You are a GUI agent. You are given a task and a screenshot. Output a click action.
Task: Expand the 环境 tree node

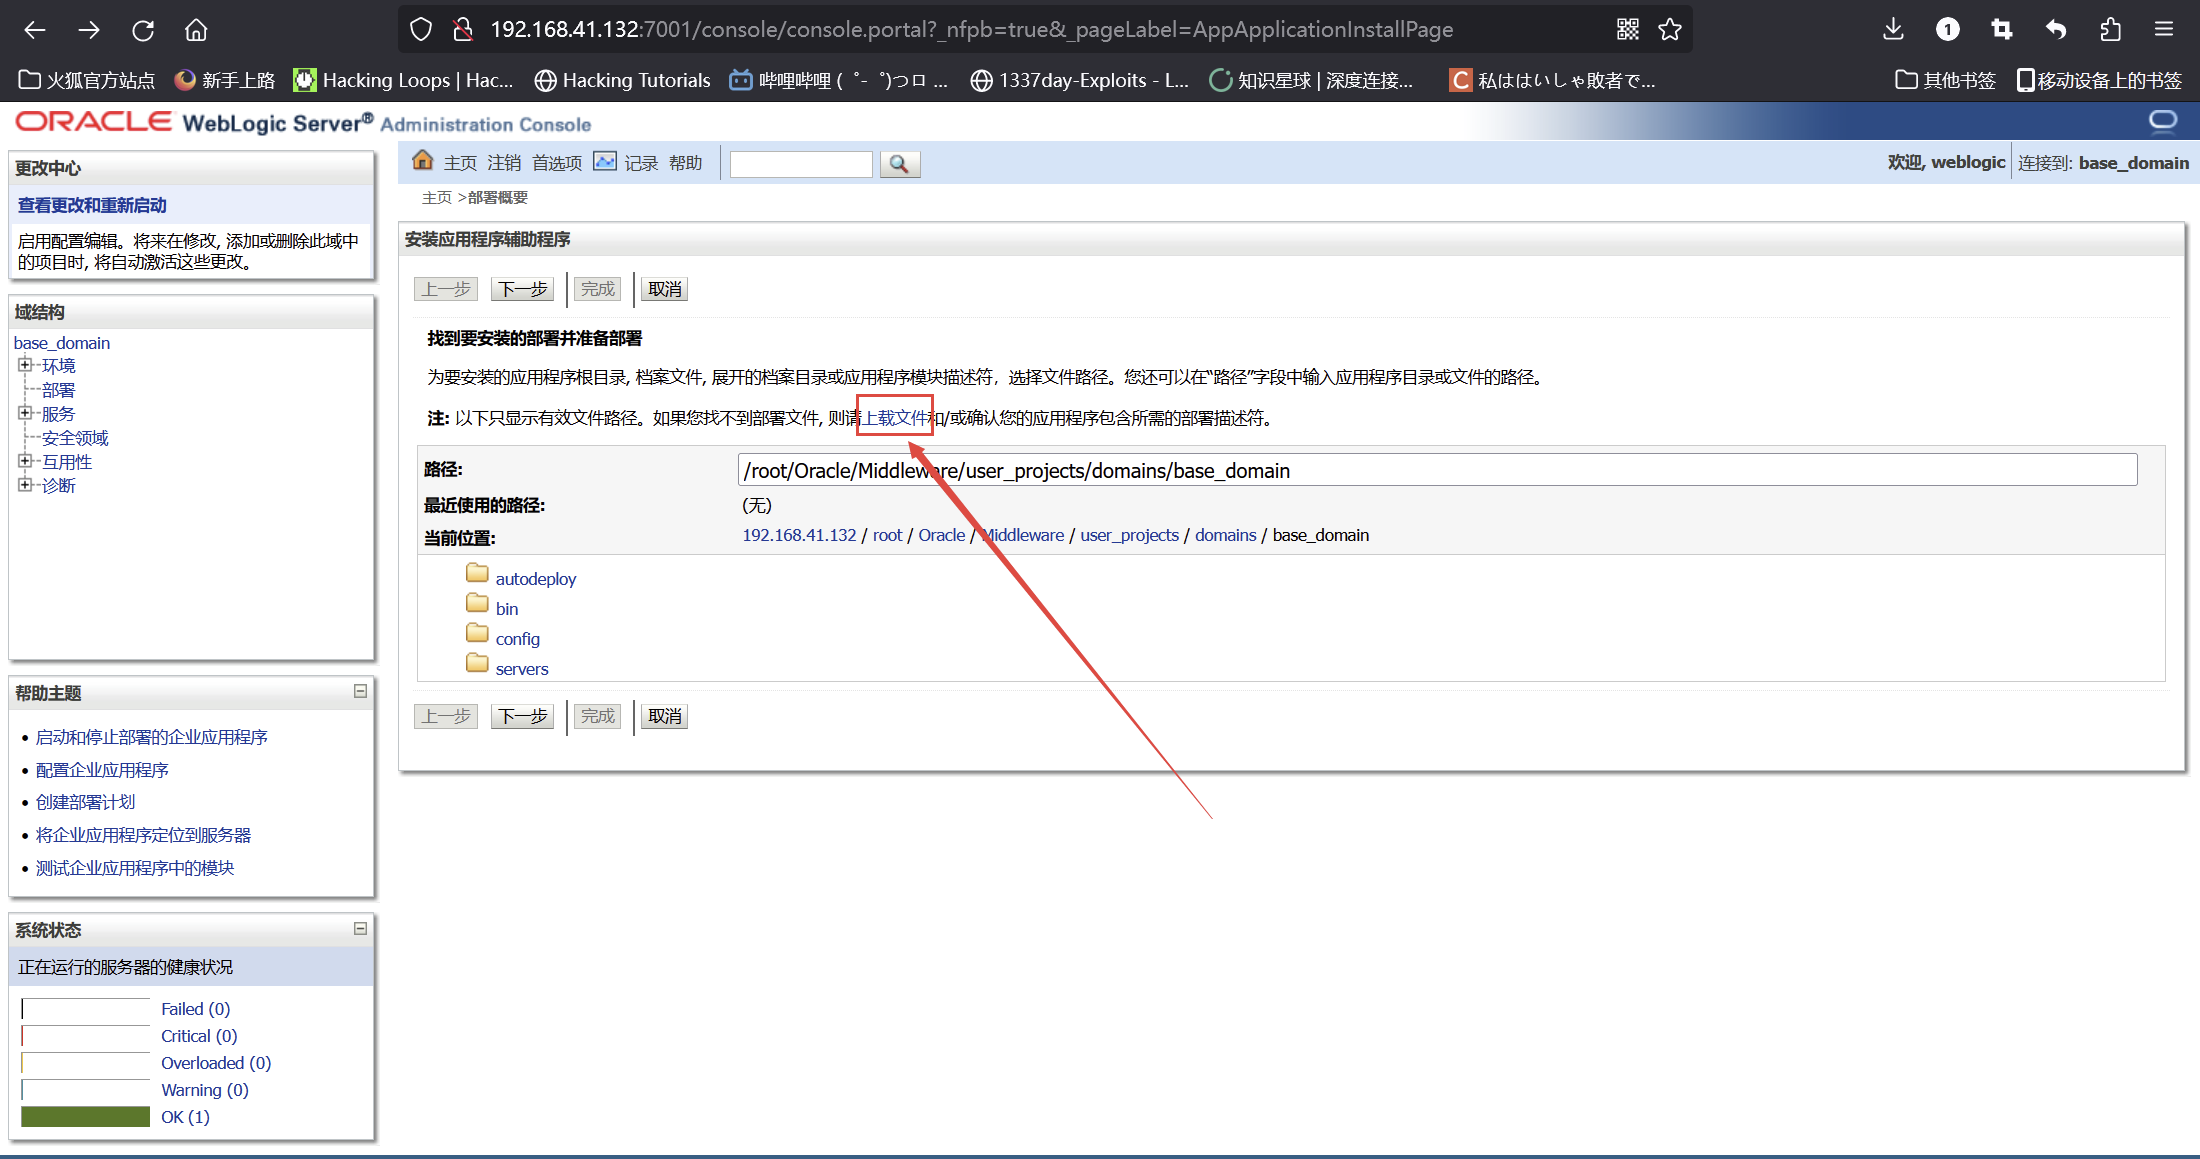(x=24, y=365)
